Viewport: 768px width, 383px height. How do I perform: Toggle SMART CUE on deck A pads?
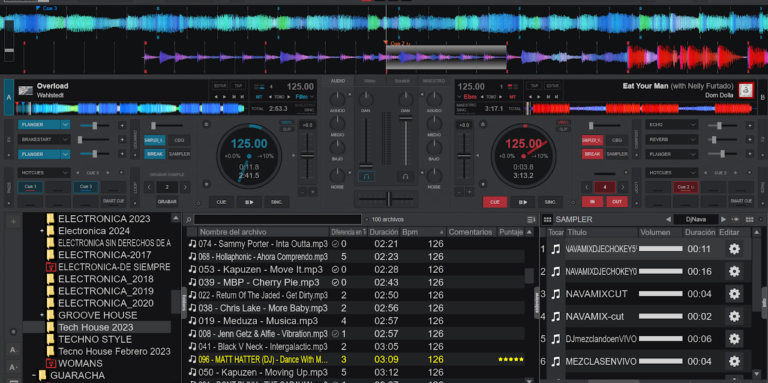(114, 201)
